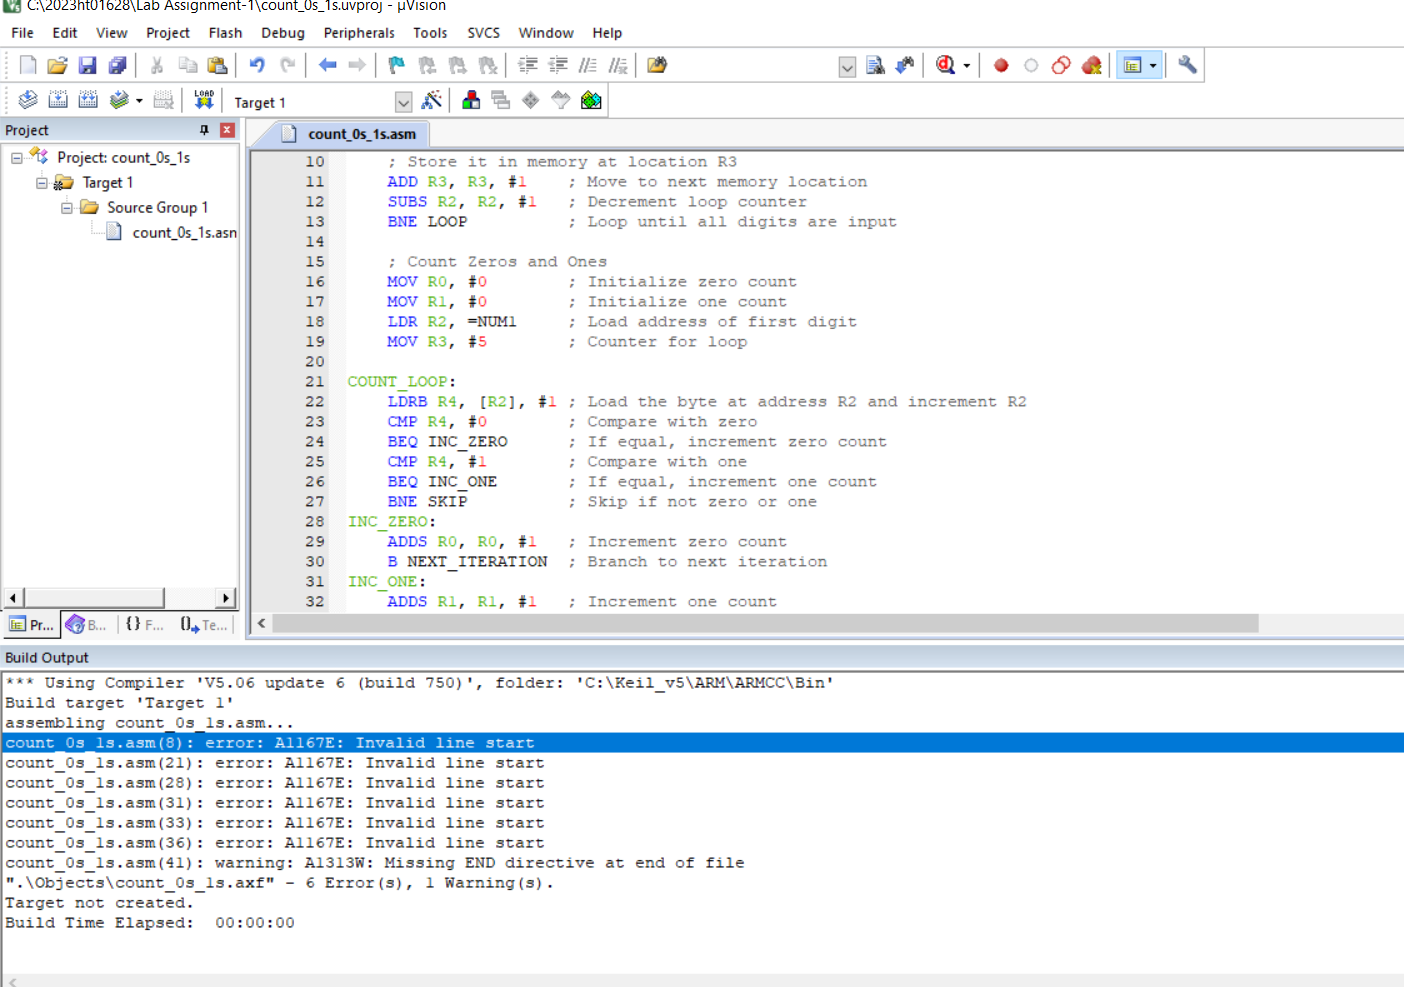Collapse the Project: count_0s_1s root node
The image size is (1404, 987).
[x=17, y=158]
